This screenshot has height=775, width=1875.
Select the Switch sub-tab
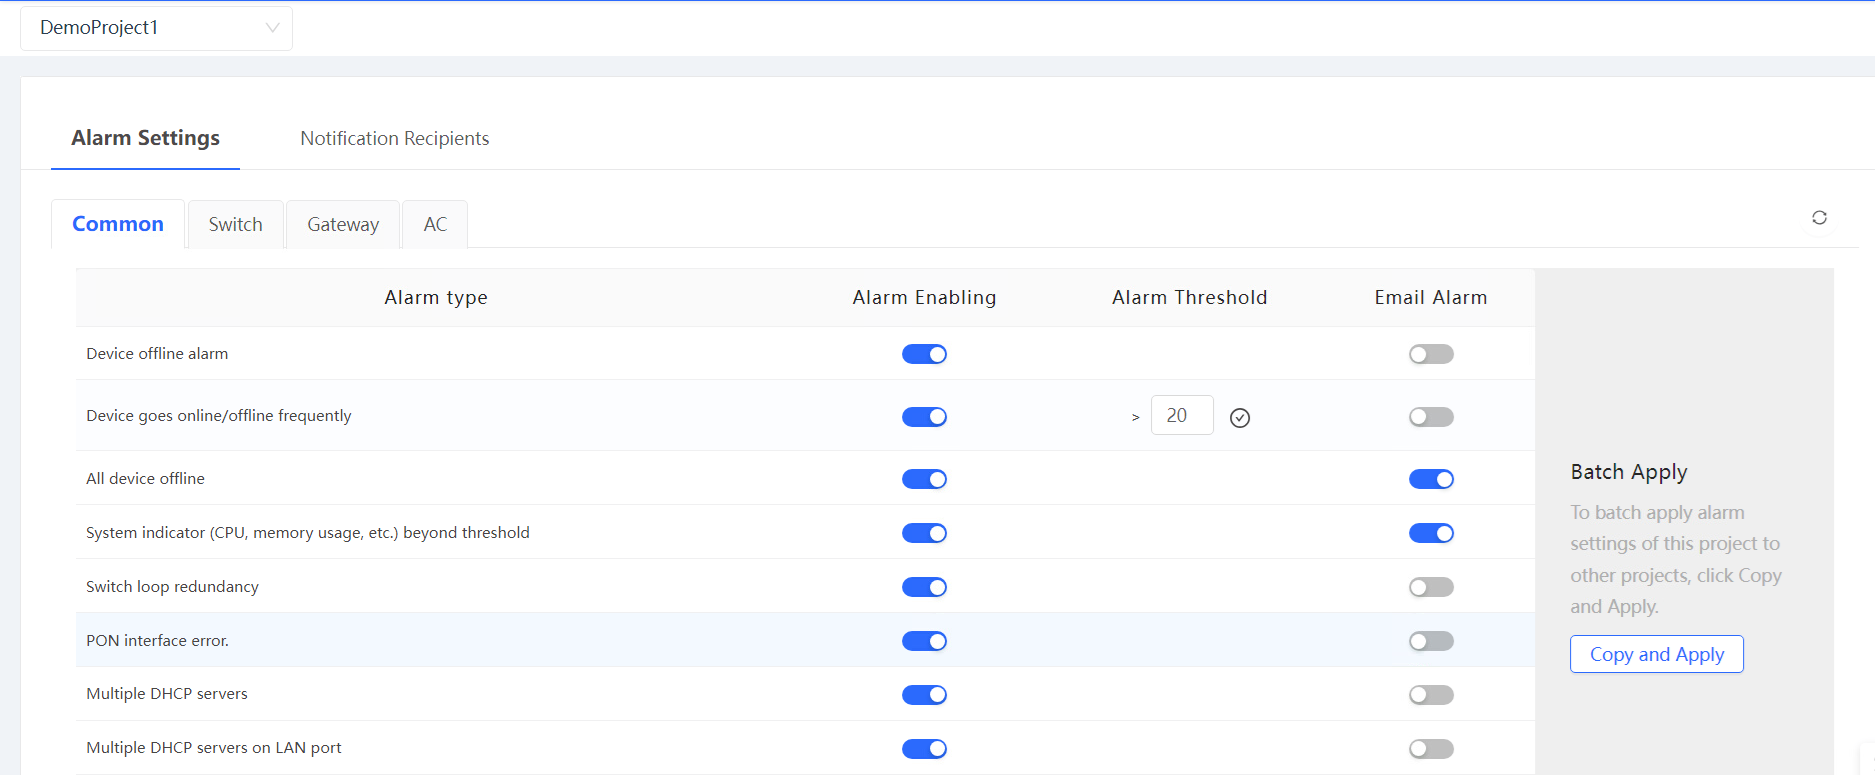pyautogui.click(x=235, y=225)
